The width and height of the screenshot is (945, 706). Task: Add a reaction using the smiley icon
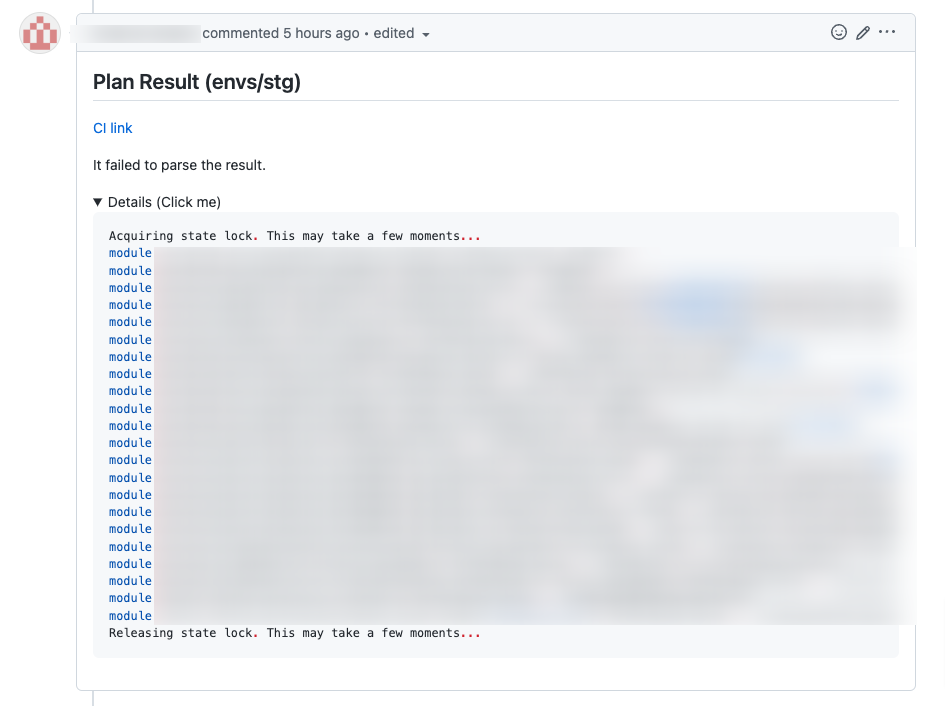(838, 32)
